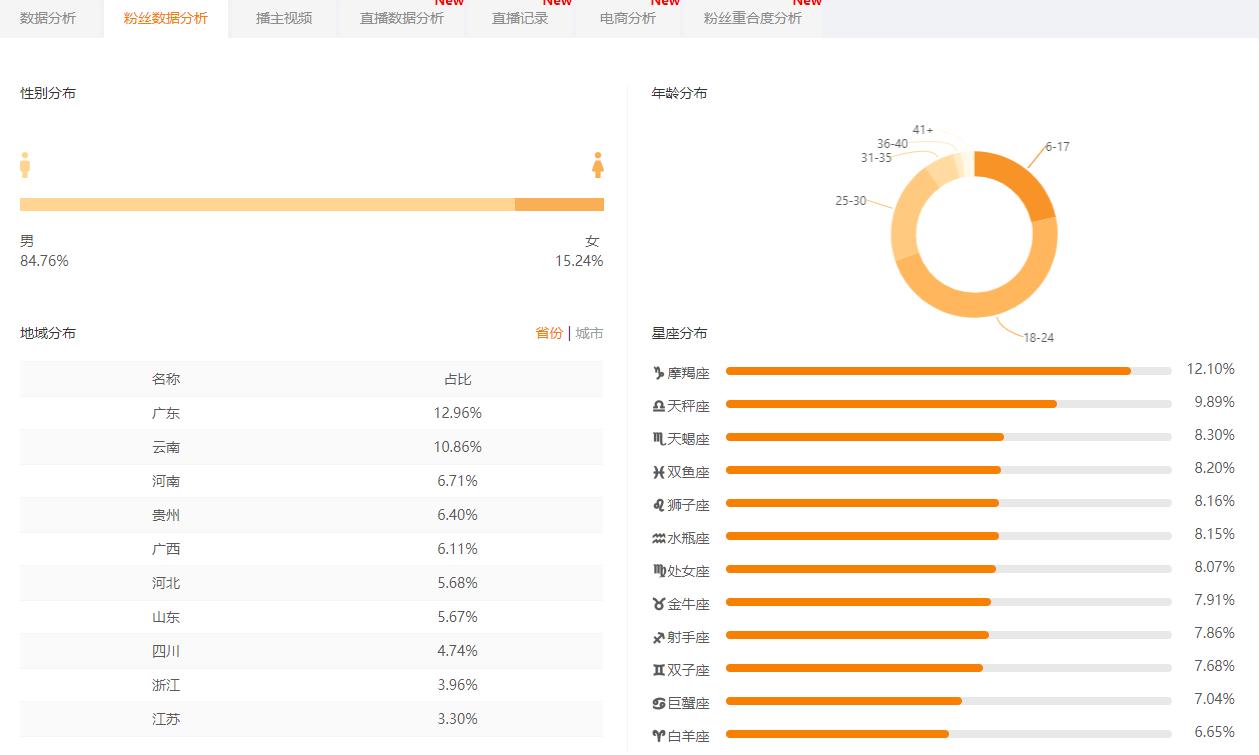Viewport: 1259px width, 755px height.
Task: Open the 电商分析 tab
Action: point(627,18)
